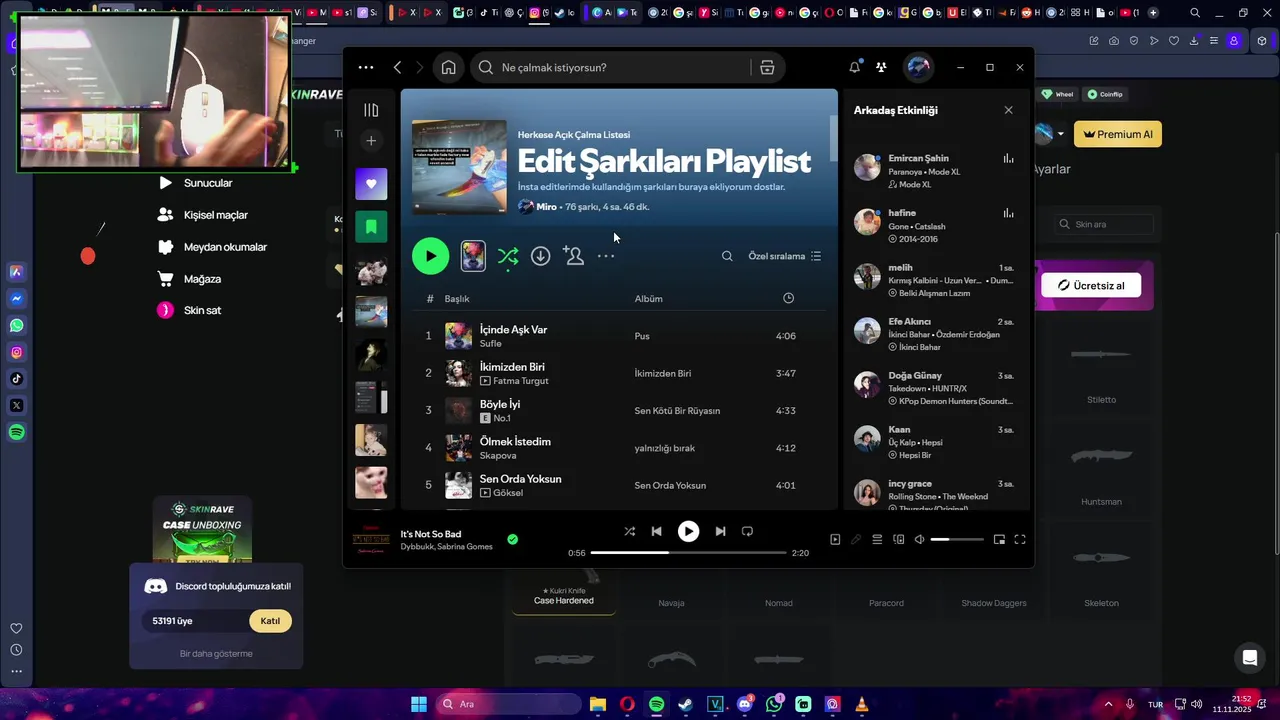Open album Sen Kötü Bir Rüyasın
This screenshot has height=720, width=1280.
677,411
